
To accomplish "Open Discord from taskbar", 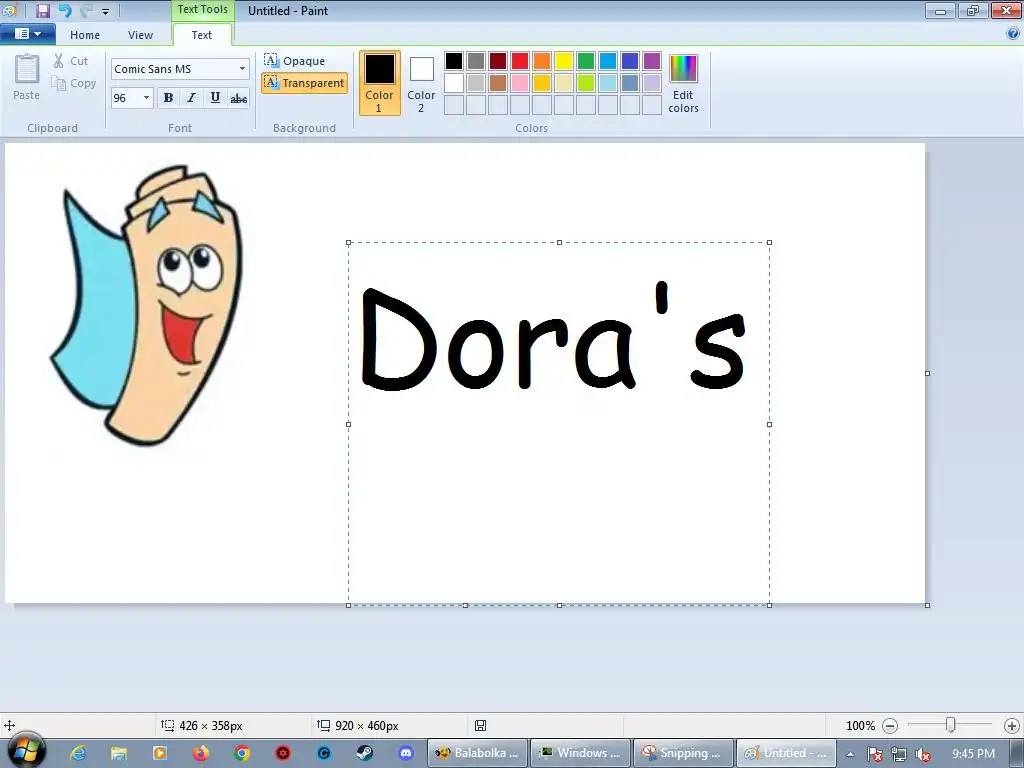I will [406, 753].
